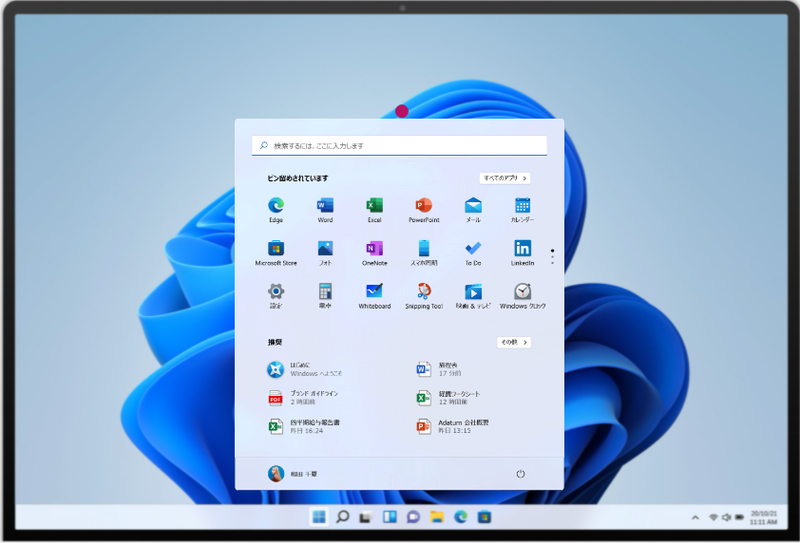The image size is (800, 543).
Task: Open all apps (すべてのアプリ) button
Action: tap(505, 178)
